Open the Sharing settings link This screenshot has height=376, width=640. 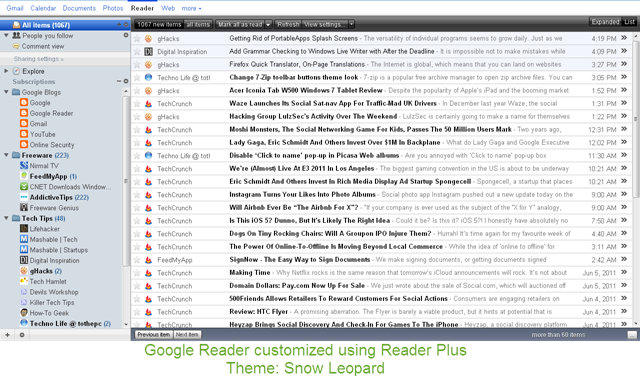pyautogui.click(x=38, y=59)
